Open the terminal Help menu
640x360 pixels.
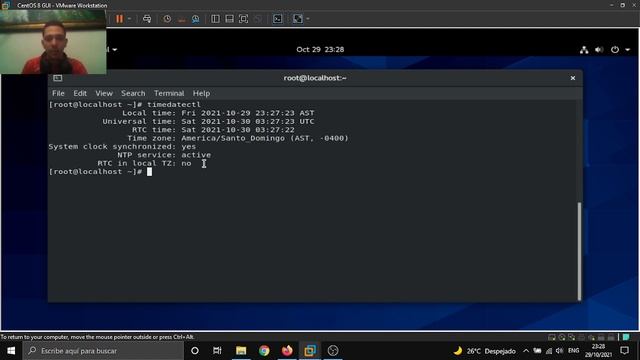[201, 93]
